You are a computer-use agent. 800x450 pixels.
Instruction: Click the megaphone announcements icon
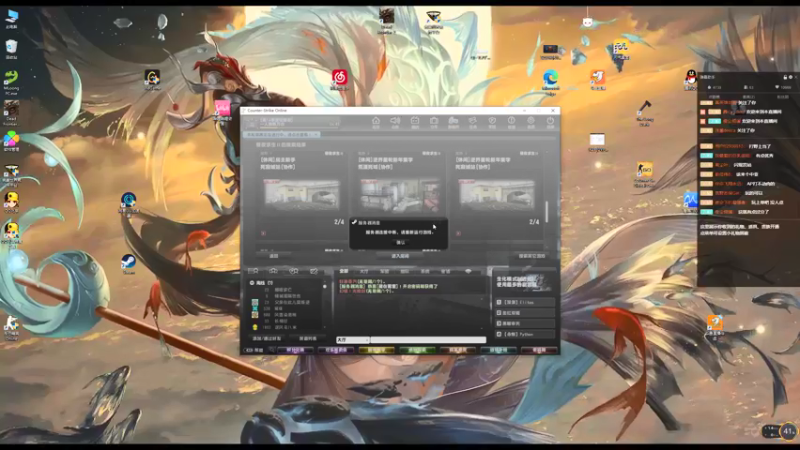pos(395,121)
